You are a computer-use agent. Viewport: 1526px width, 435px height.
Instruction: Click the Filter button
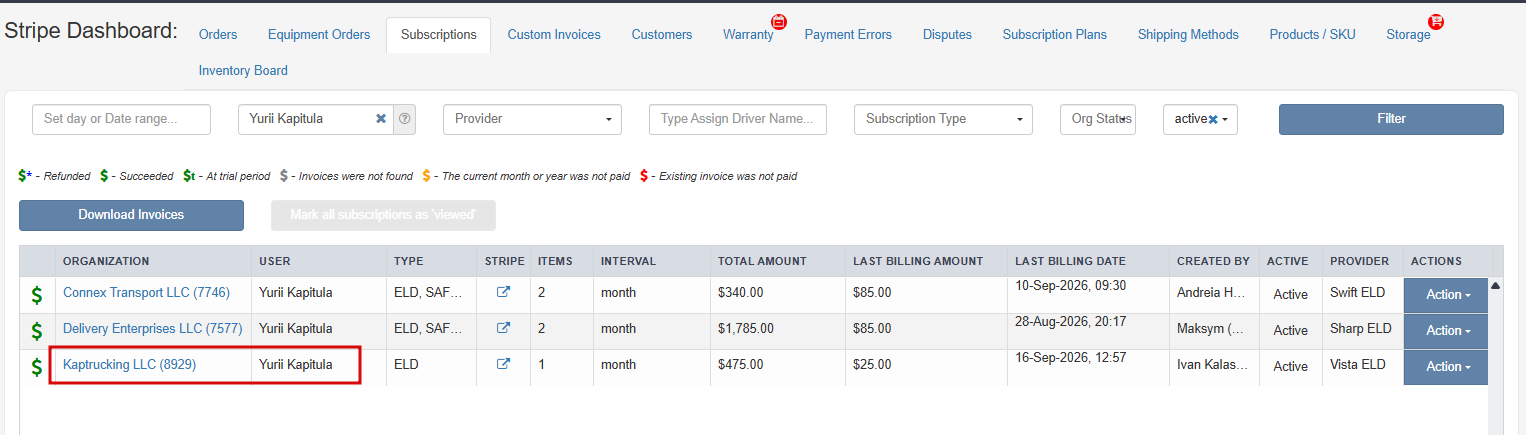pos(1391,119)
